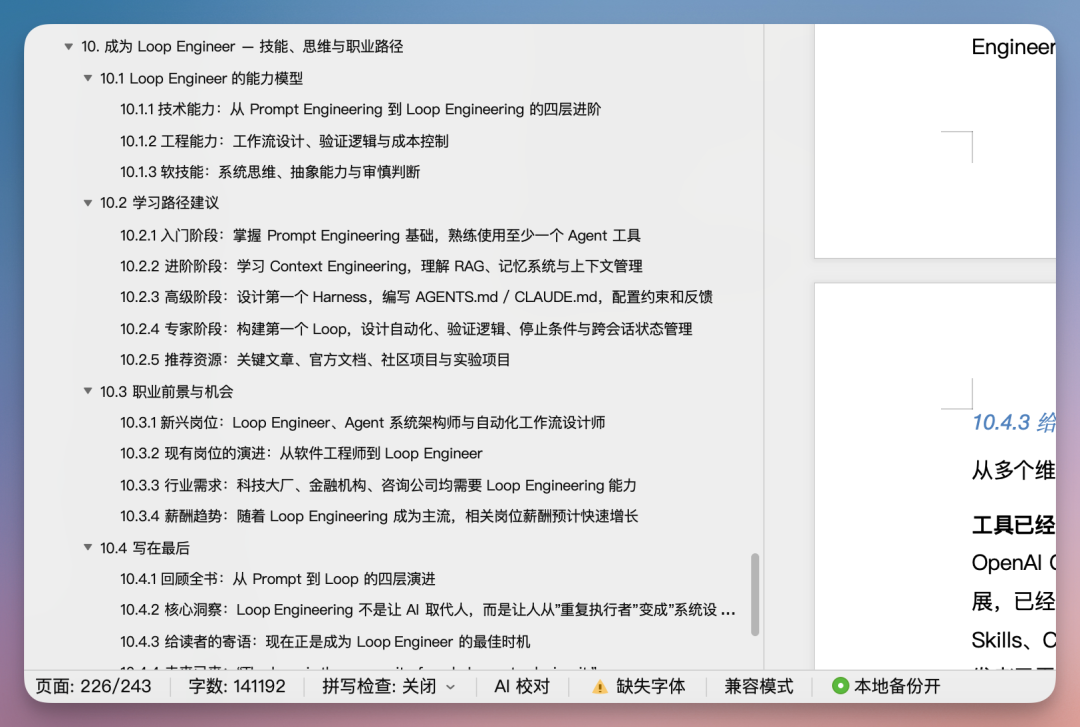Click the Skills line in document page
Viewport: 1080px width, 727px height.
click(x=1013, y=640)
